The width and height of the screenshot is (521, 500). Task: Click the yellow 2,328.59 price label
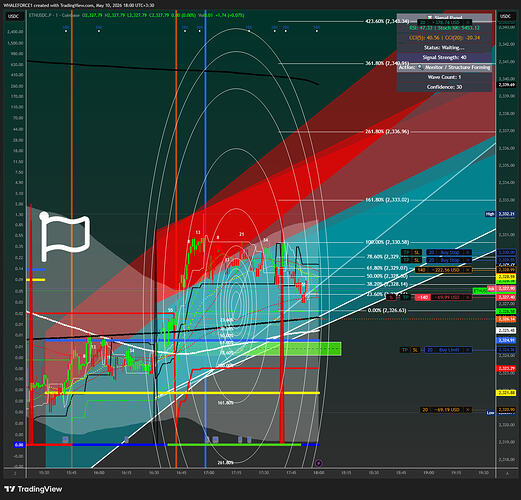(x=506, y=277)
